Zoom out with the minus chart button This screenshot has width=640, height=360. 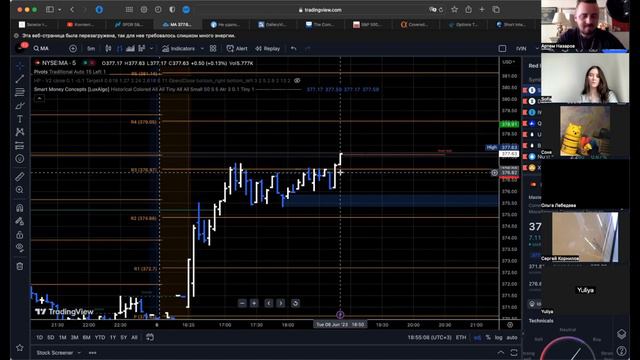(242, 303)
